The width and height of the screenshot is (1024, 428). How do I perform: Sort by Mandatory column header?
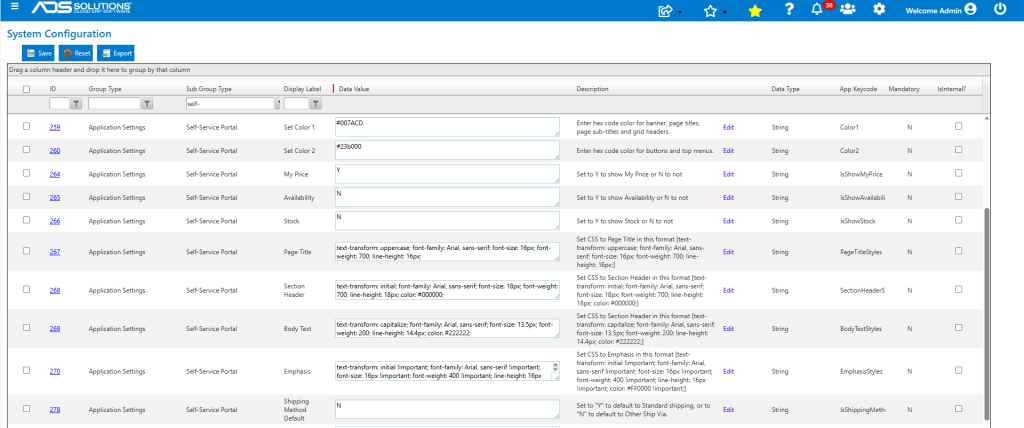[904, 89]
